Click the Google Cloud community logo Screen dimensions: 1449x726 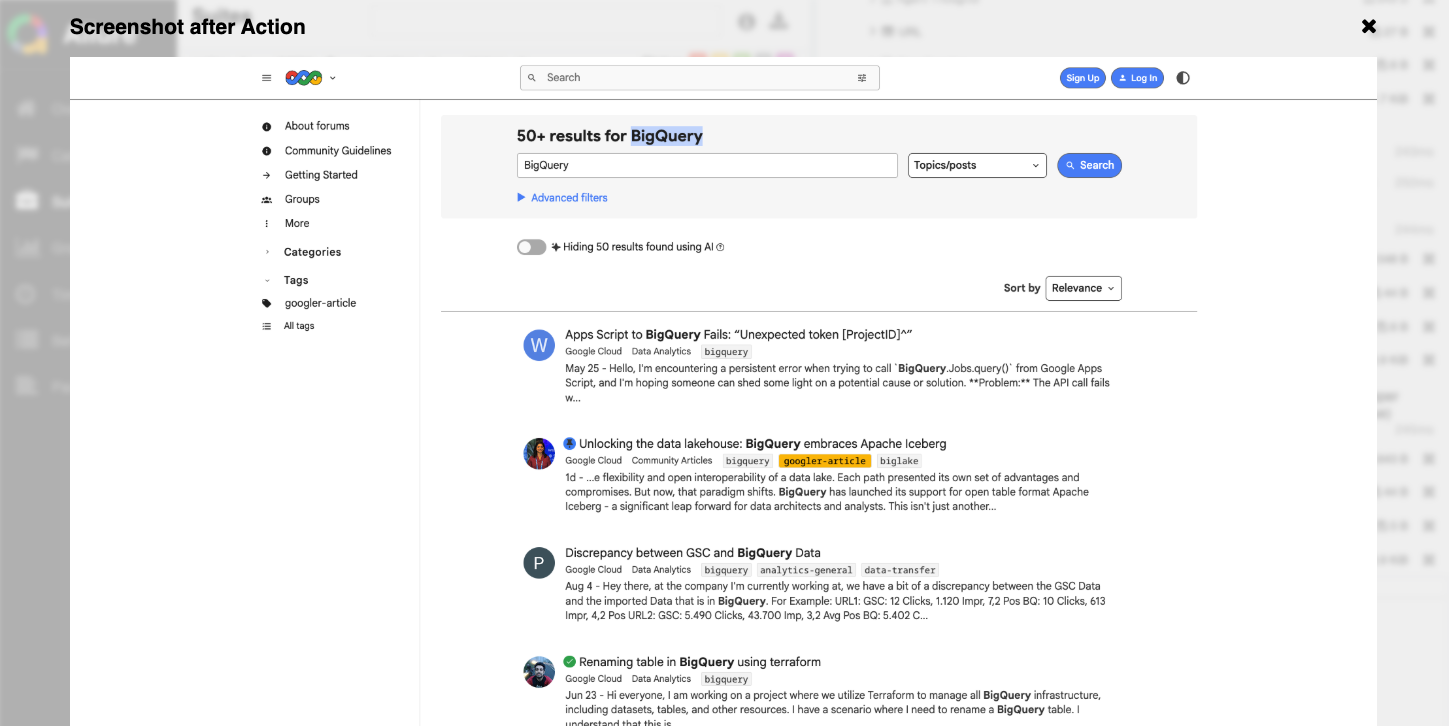(x=303, y=78)
